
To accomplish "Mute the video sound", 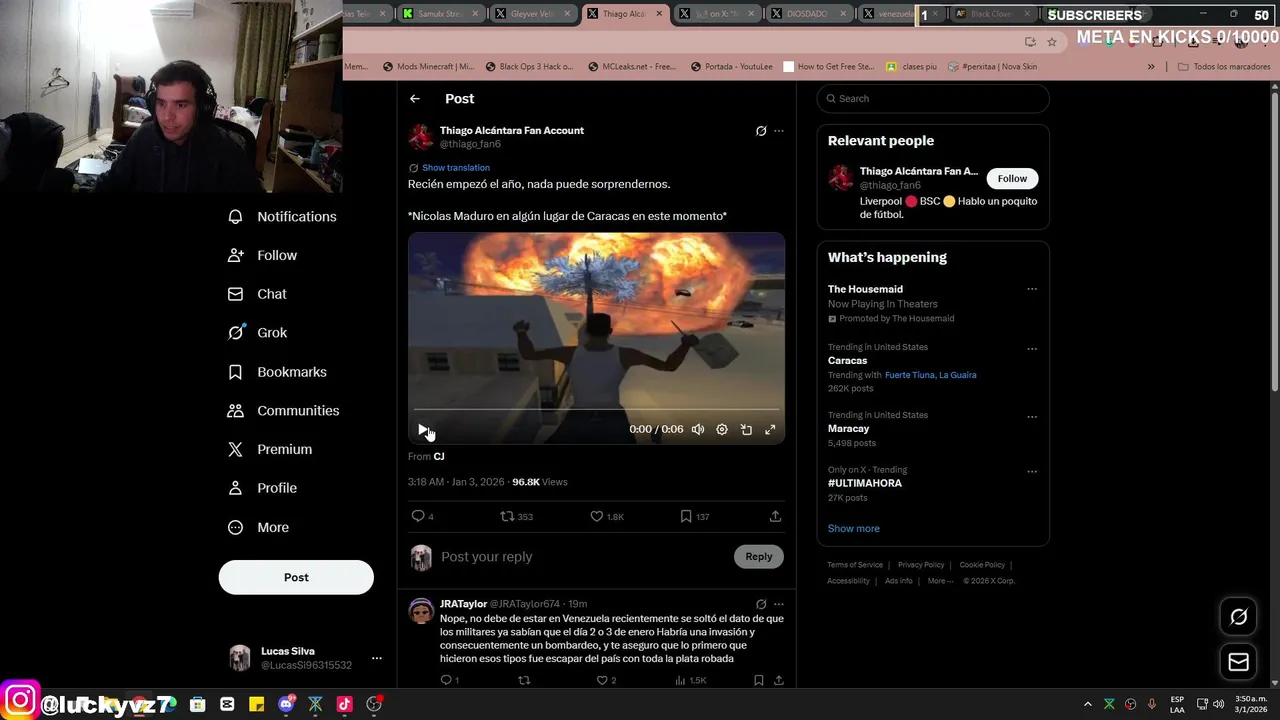I will [x=698, y=429].
